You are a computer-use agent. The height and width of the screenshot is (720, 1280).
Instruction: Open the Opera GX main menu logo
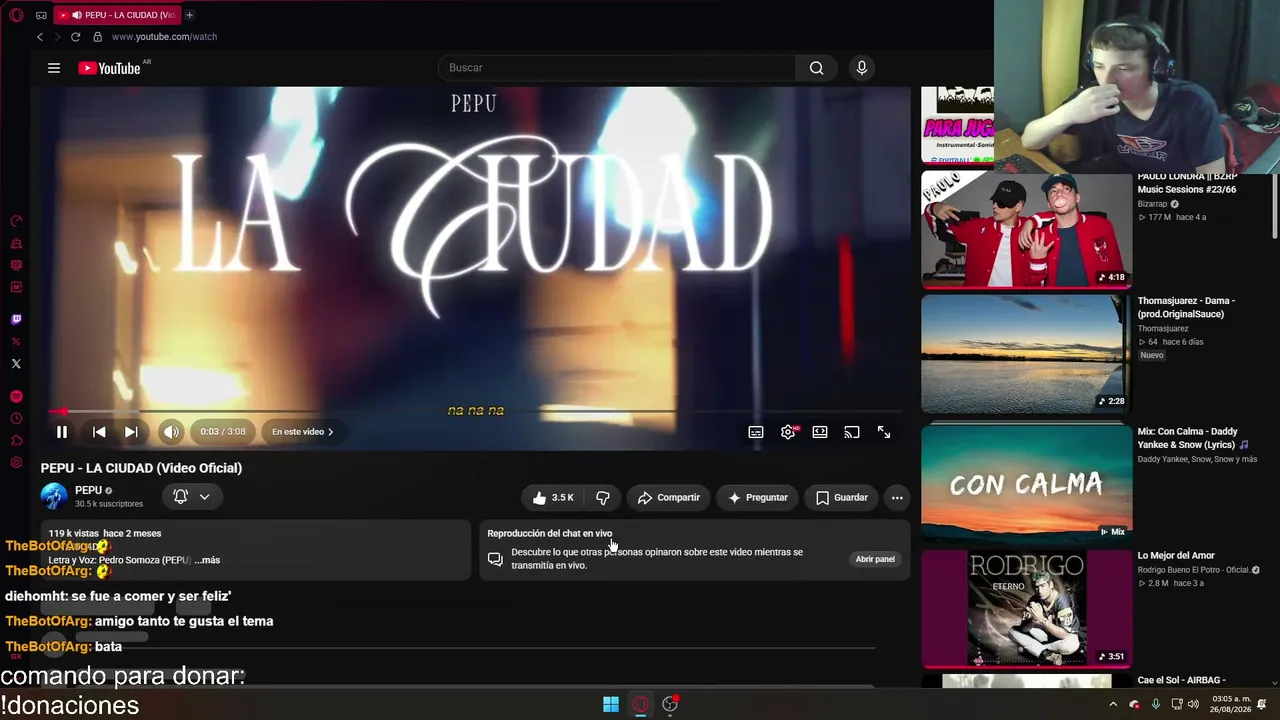pos(16,15)
